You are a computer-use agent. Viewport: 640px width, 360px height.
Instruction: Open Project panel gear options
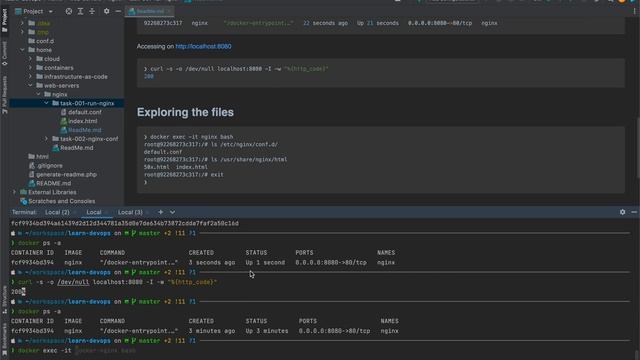point(107,11)
